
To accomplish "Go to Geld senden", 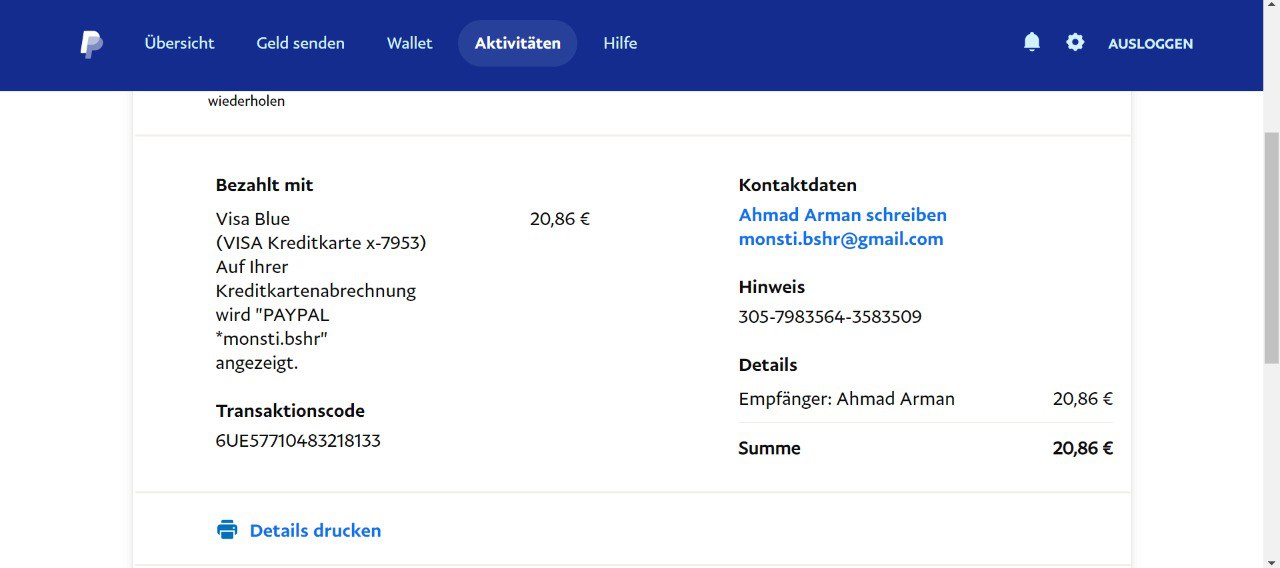I will tap(300, 43).
